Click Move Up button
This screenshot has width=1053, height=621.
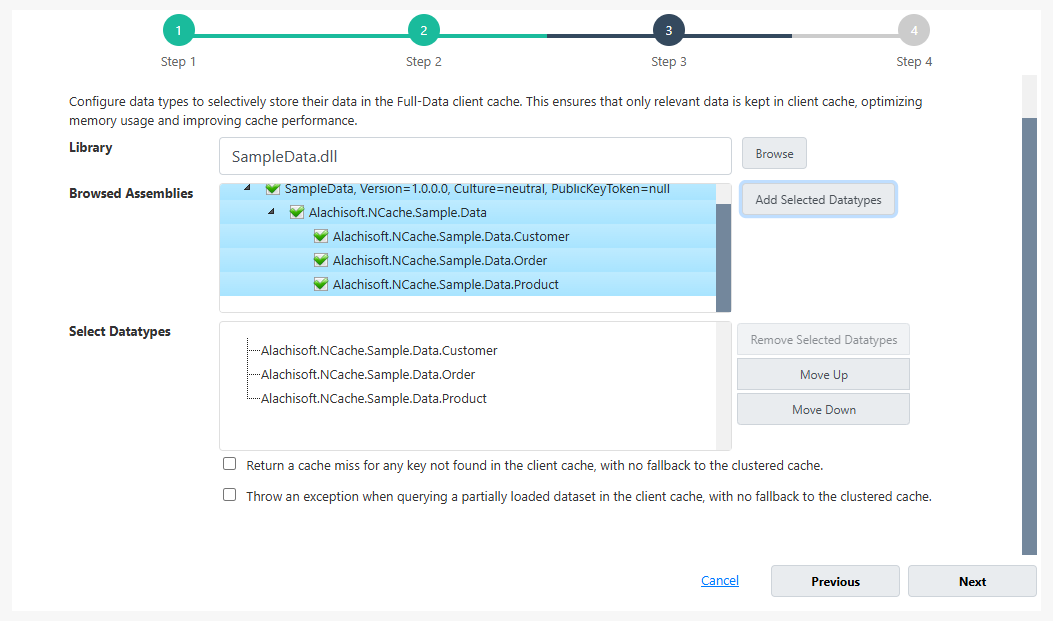pos(823,375)
